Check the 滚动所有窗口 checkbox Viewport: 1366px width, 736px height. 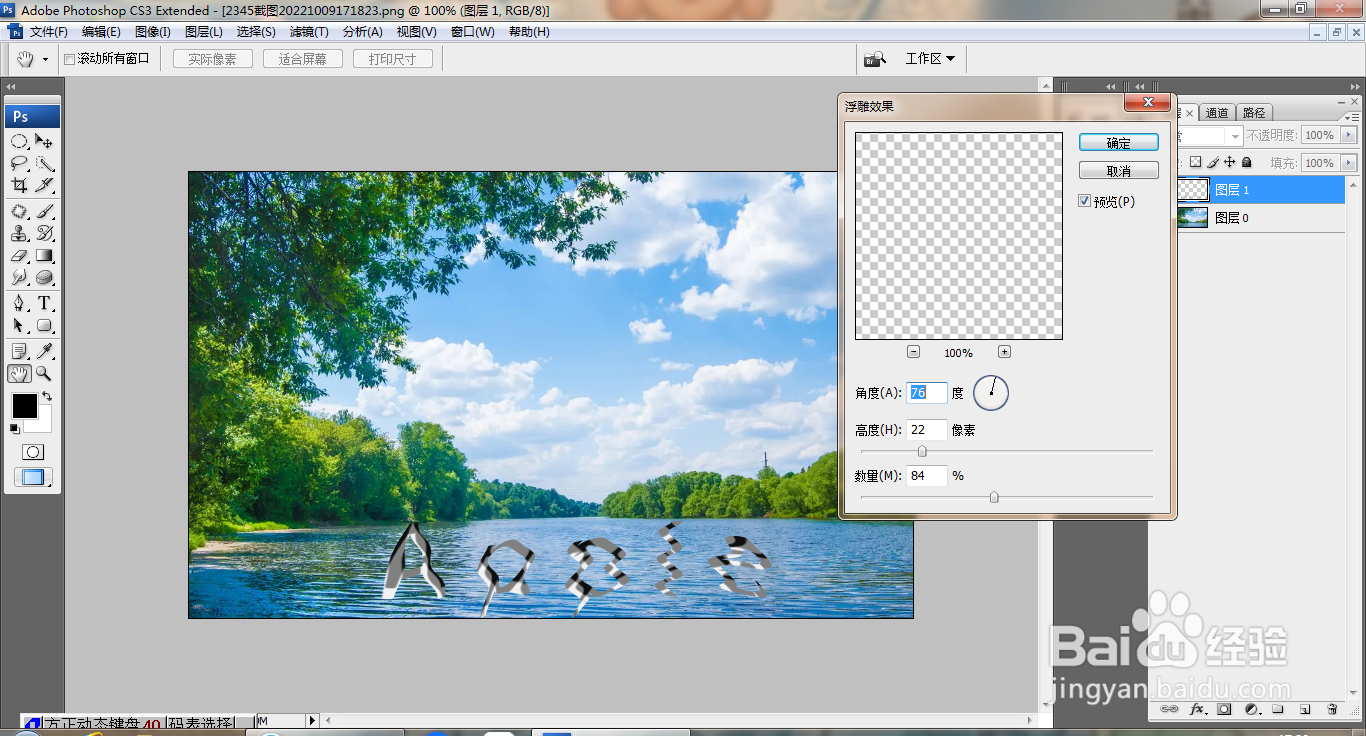pos(69,59)
